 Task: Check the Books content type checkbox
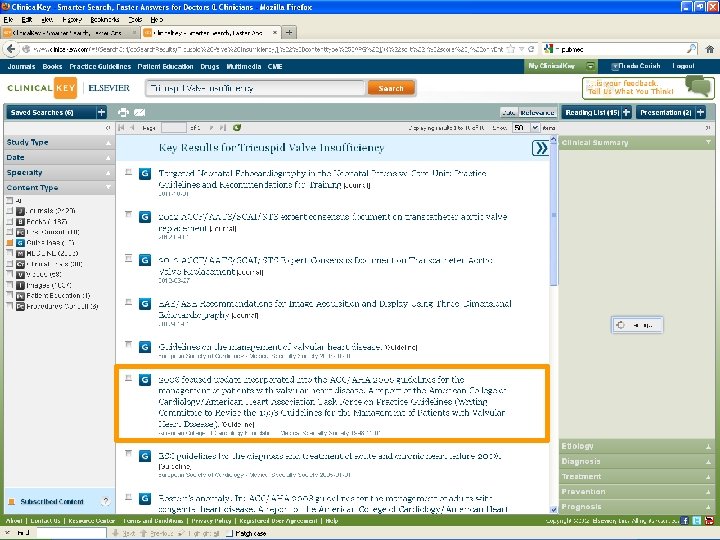coord(10,221)
